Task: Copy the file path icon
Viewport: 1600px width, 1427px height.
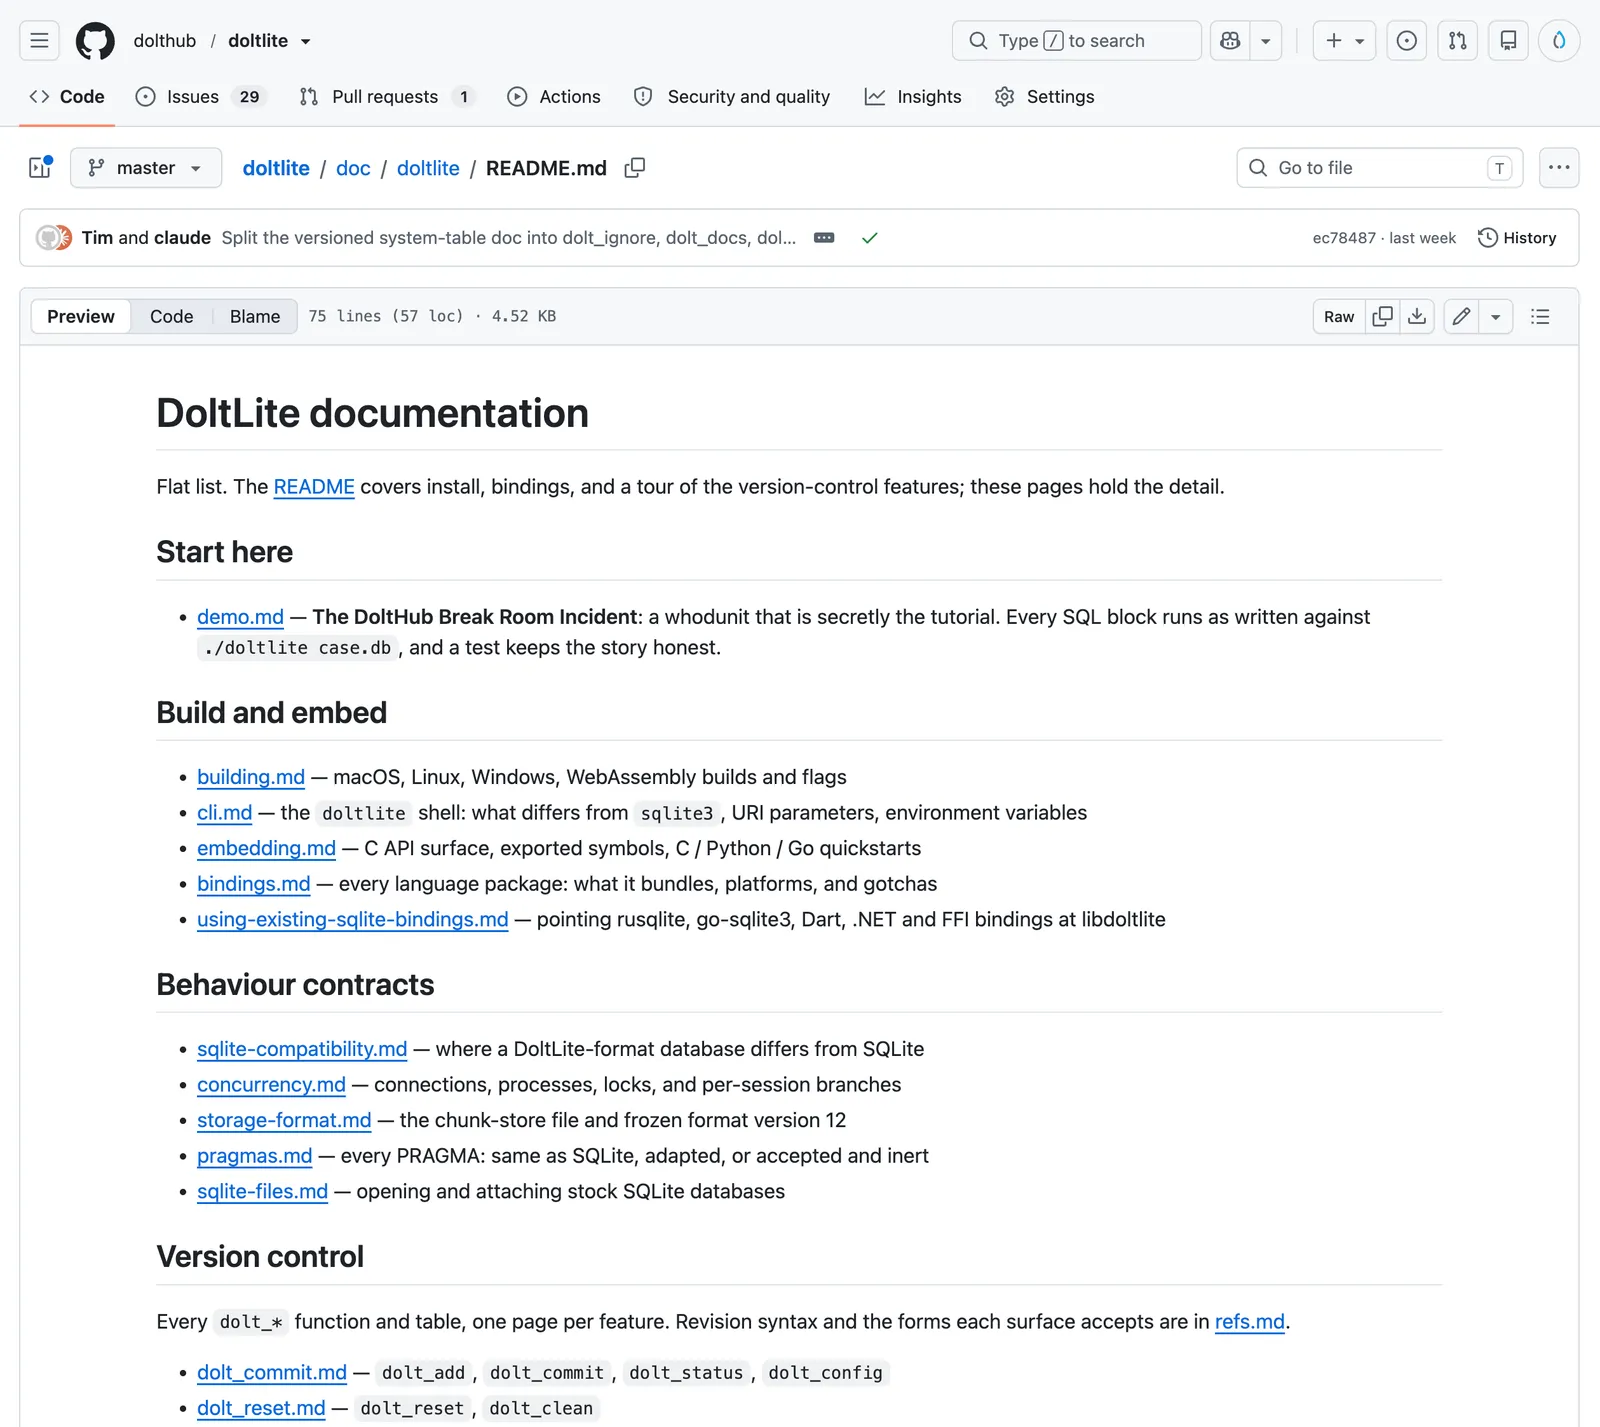Action: [x=635, y=168]
